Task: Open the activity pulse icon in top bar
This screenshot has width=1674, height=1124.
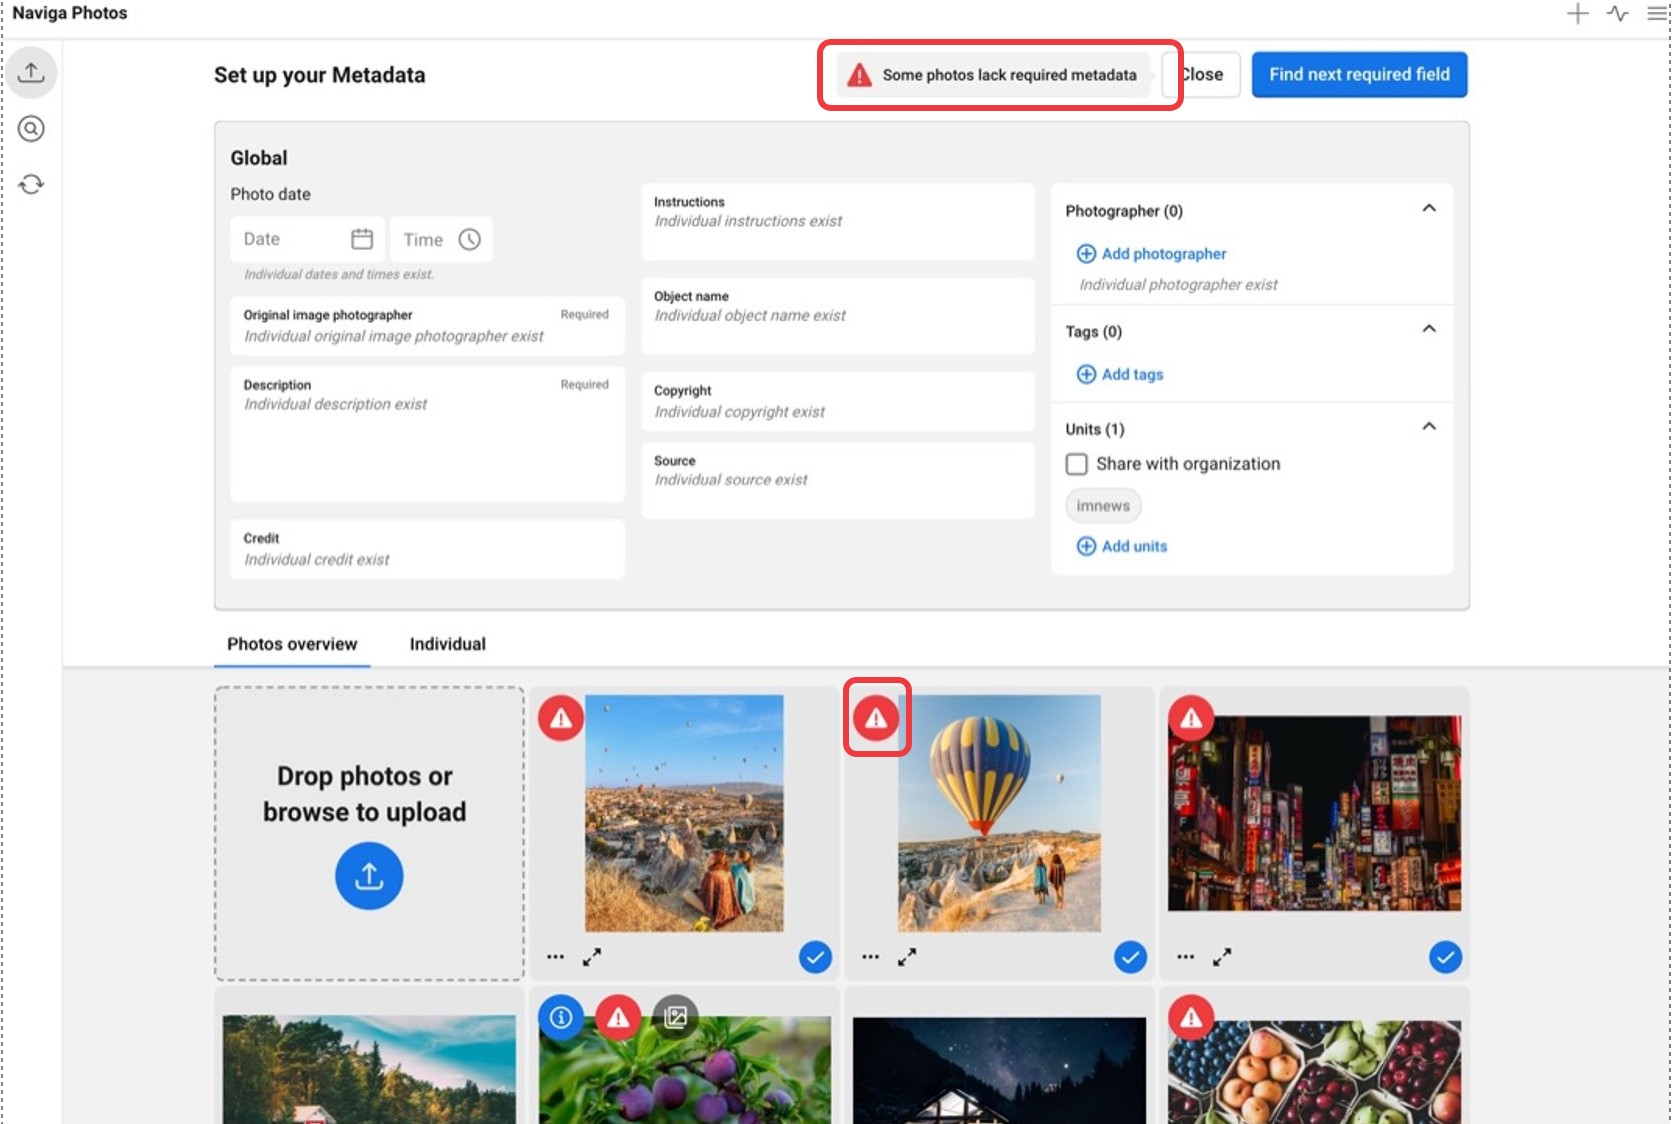Action: coord(1617,14)
